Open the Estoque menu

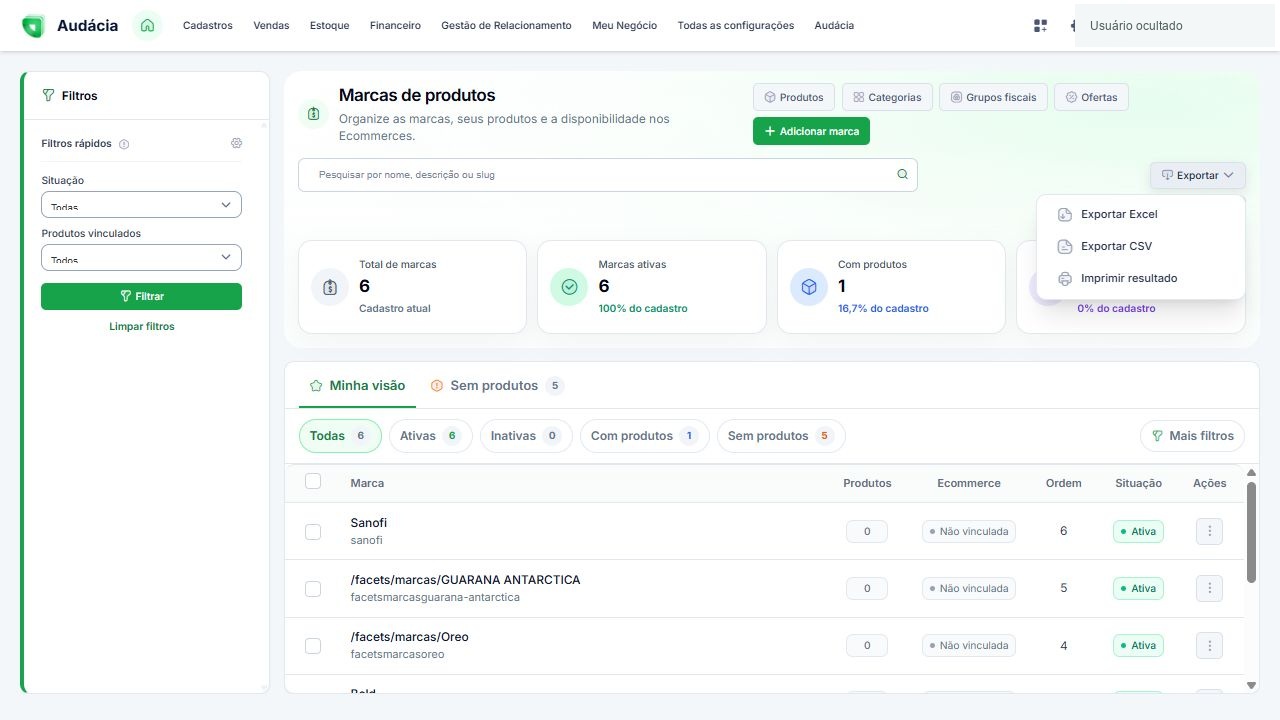(x=330, y=26)
